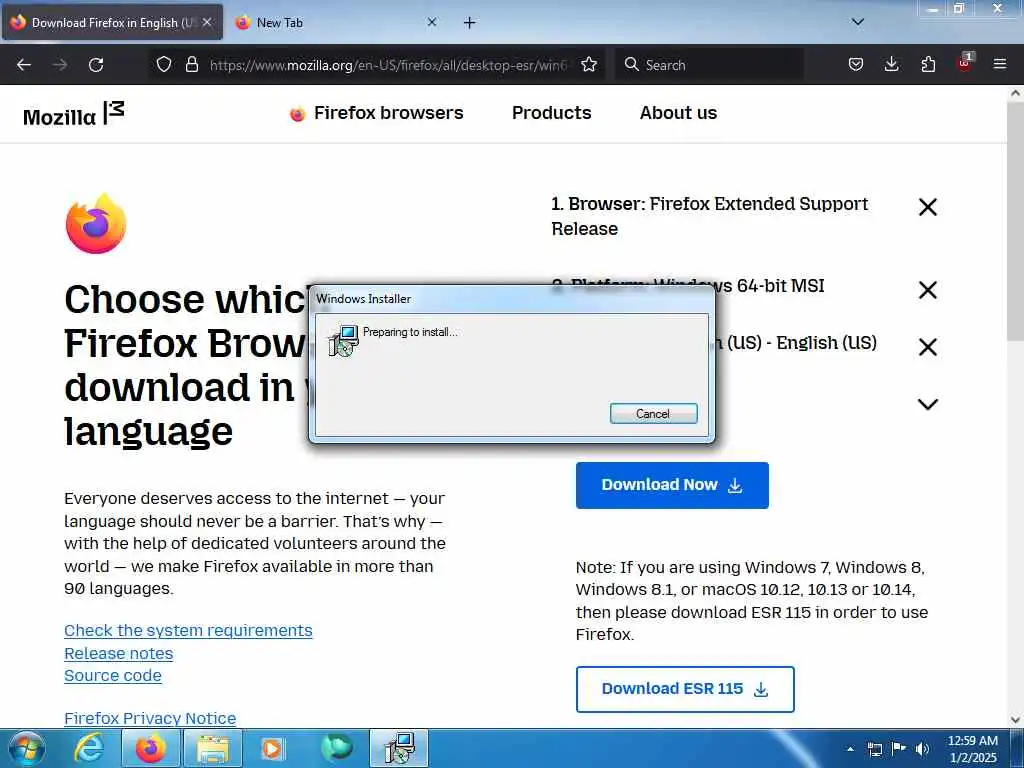1024x768 pixels.
Task: Open Firefox Privacy Notice link
Action: click(150, 718)
